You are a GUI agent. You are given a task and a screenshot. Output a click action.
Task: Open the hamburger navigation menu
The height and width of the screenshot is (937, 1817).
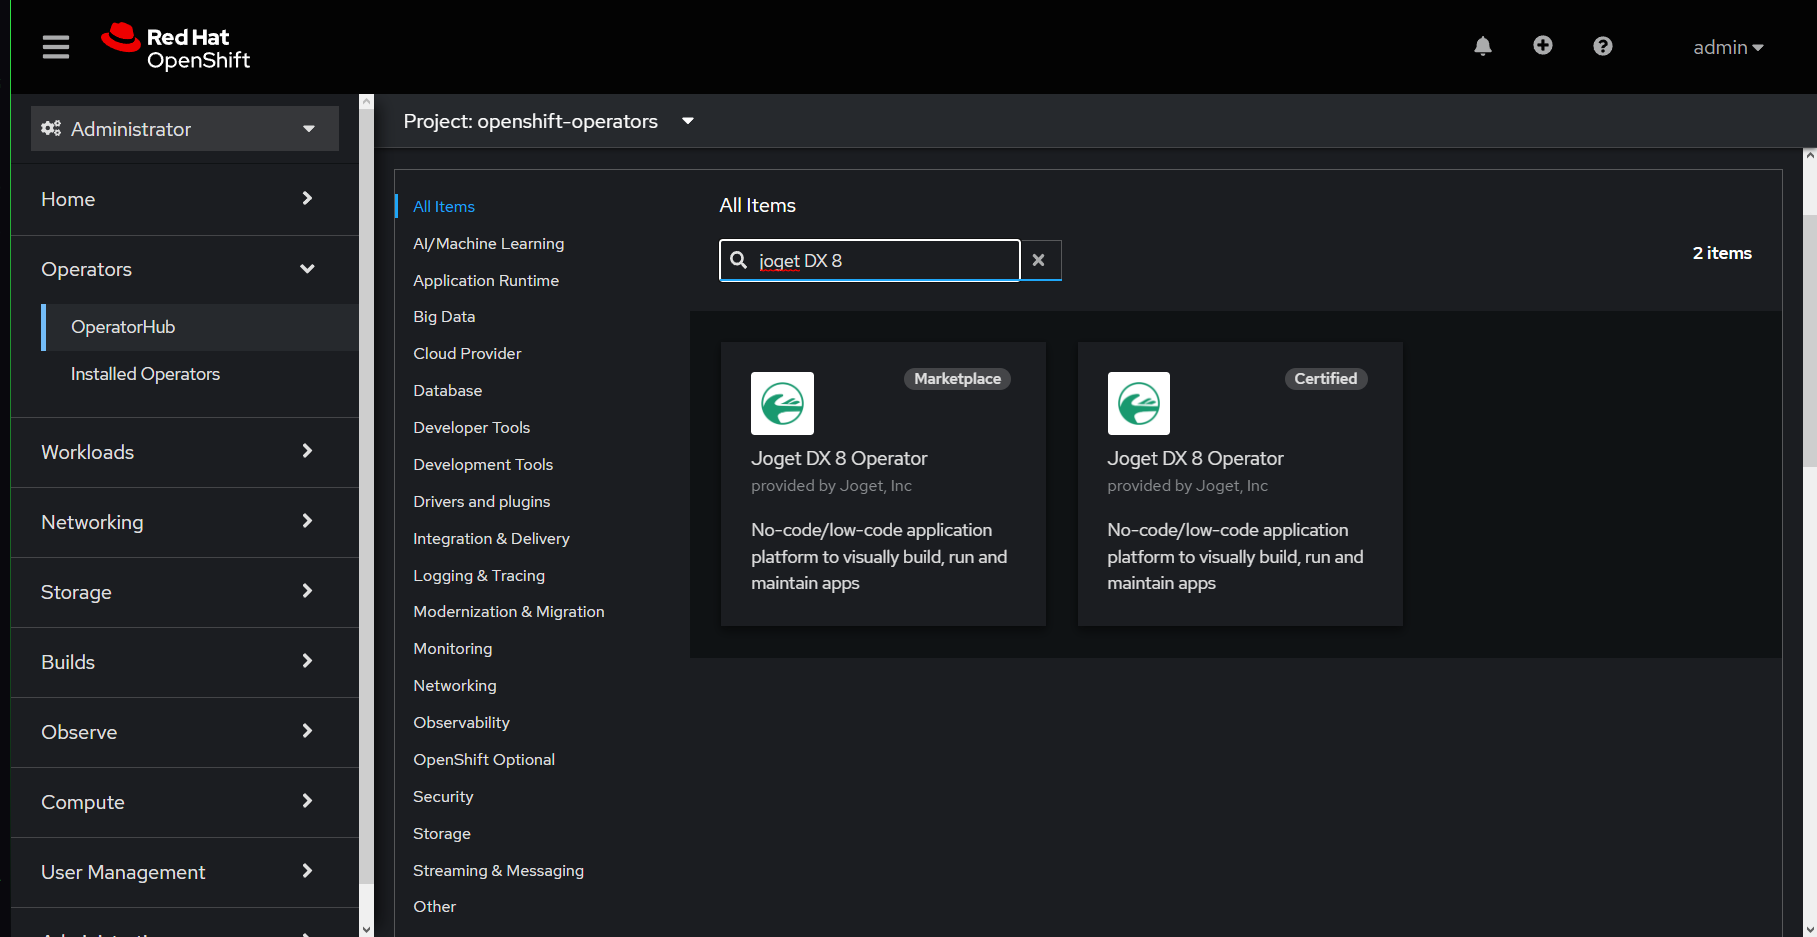point(56,47)
